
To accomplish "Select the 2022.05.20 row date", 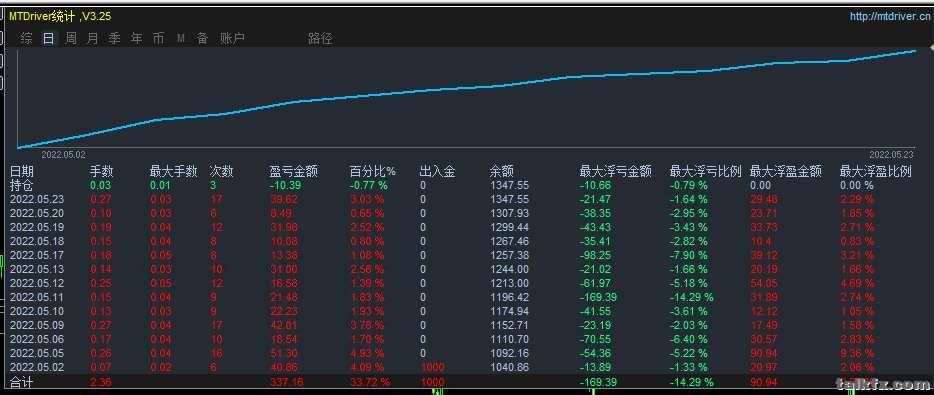I will click(37, 213).
